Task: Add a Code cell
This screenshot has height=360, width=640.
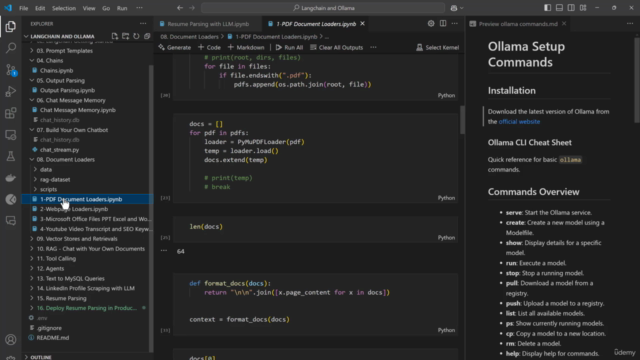Action: coord(209,47)
